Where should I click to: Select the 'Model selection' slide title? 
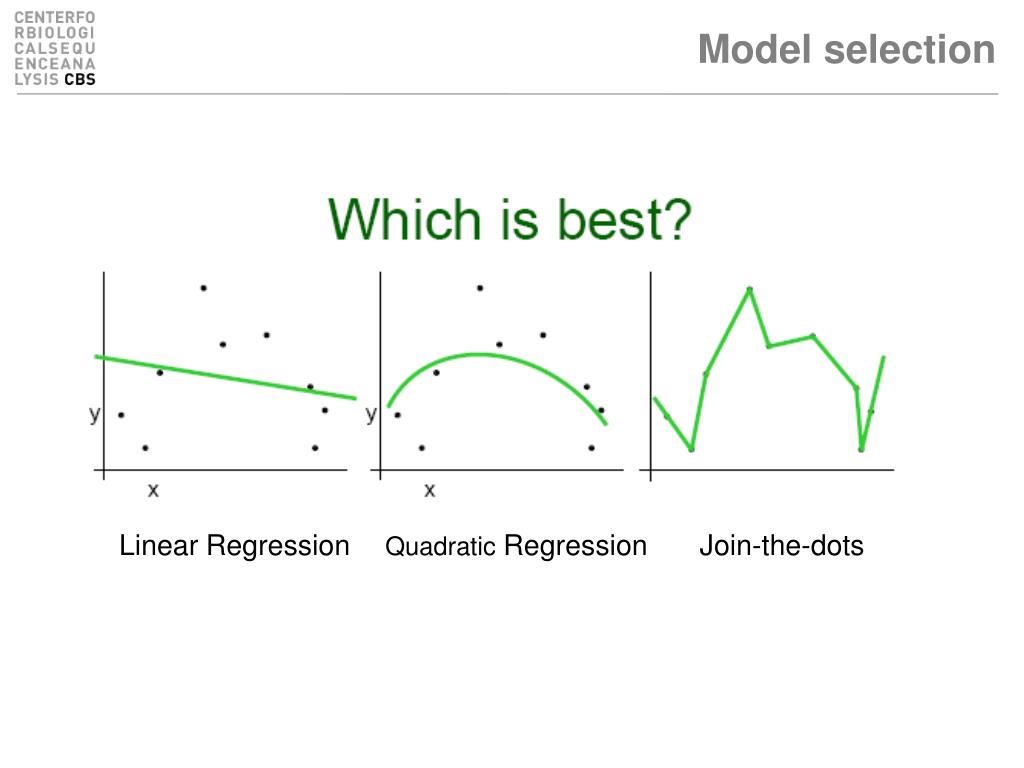846,50
